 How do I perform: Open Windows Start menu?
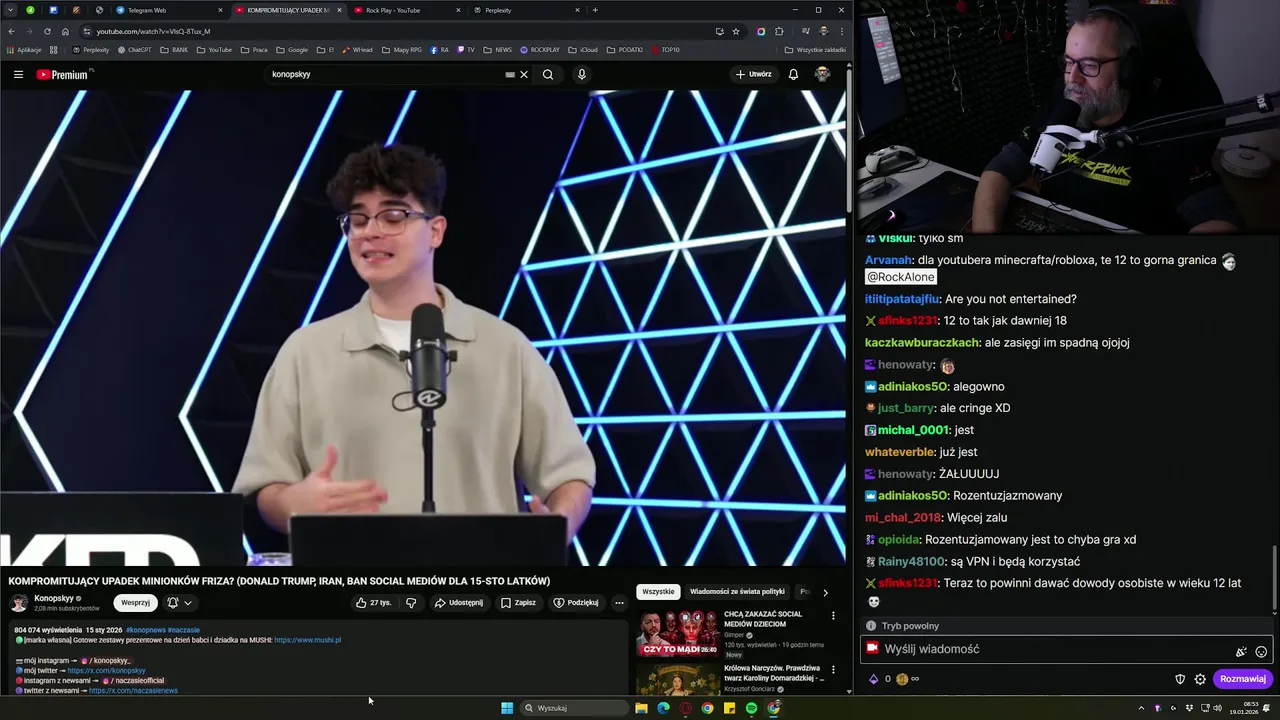click(507, 708)
